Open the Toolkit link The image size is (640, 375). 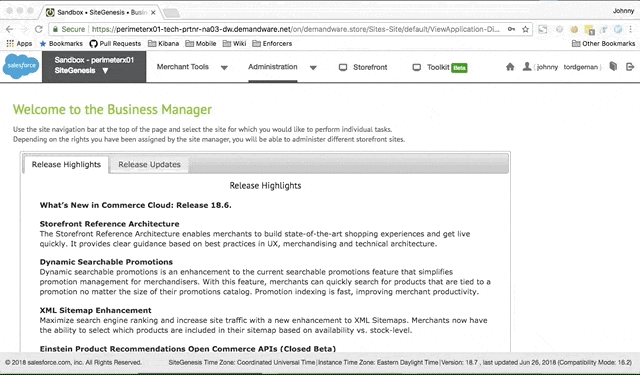[x=438, y=67]
